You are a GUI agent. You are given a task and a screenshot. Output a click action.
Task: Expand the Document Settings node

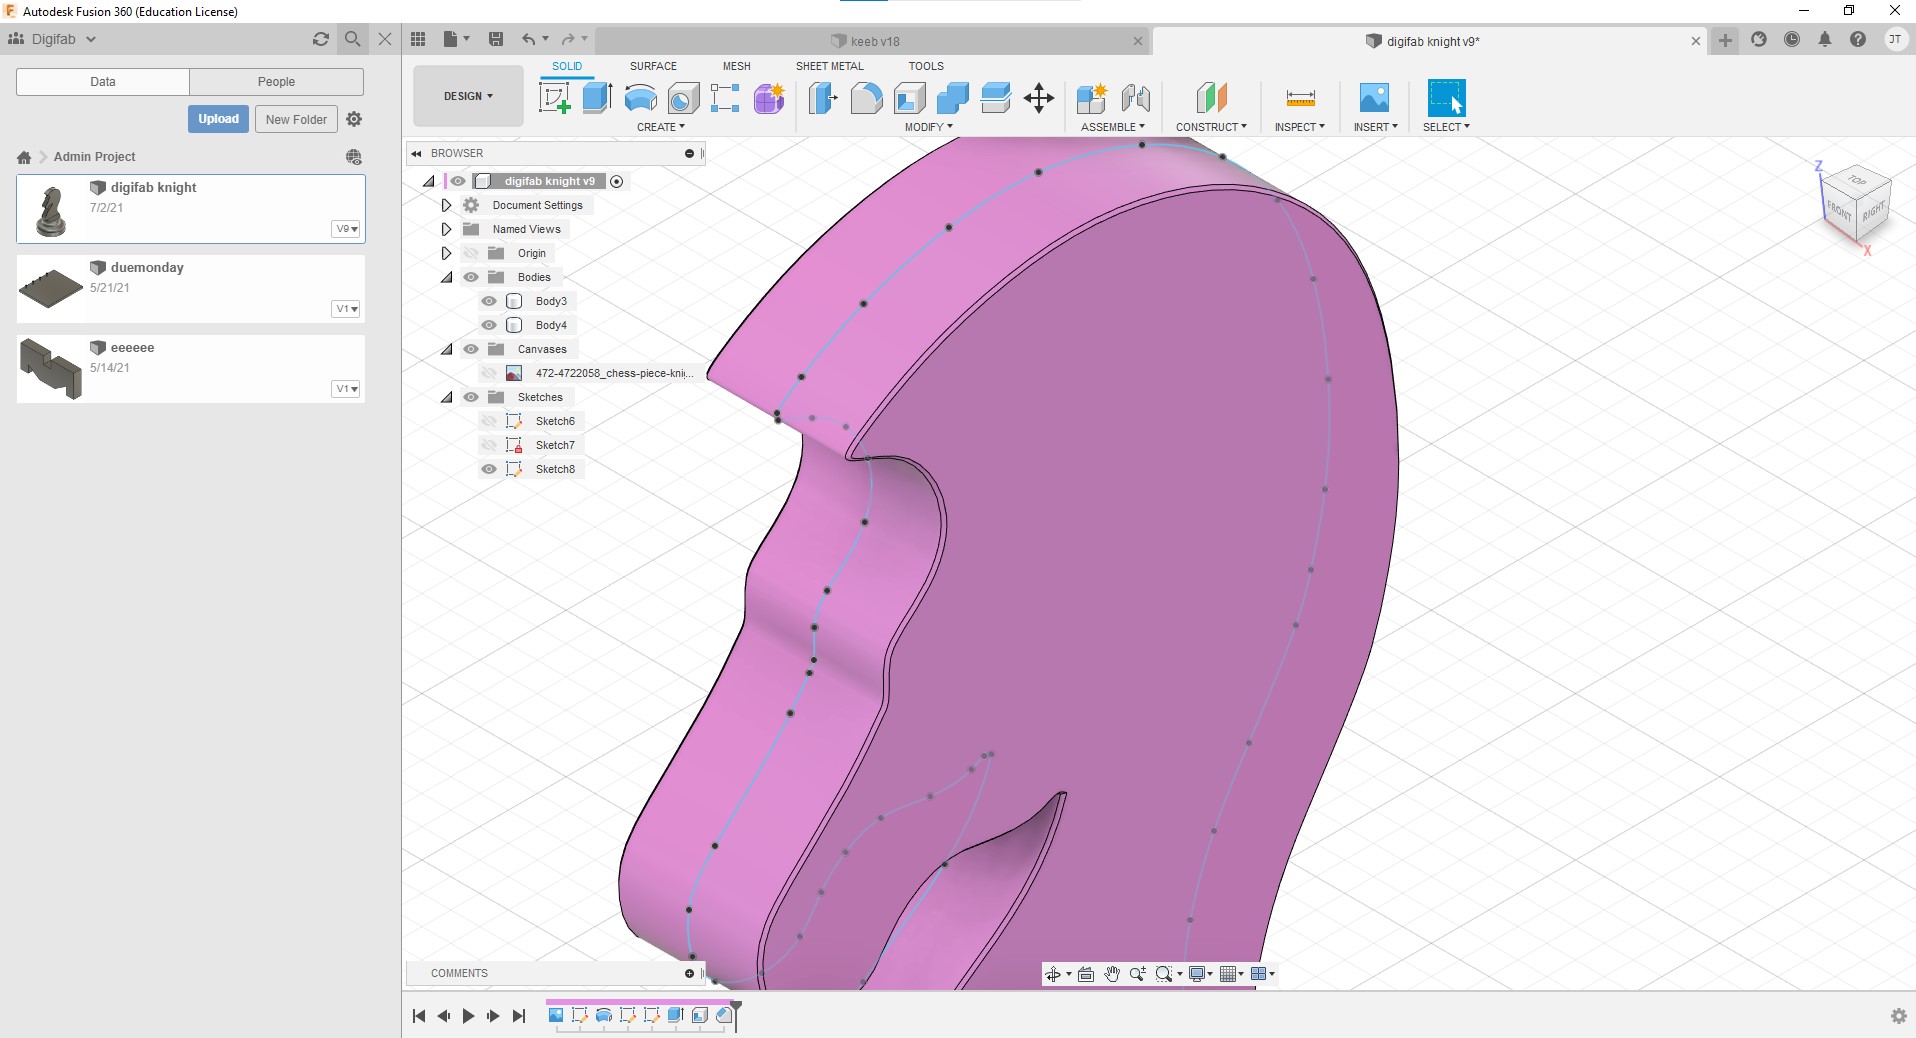pos(447,205)
